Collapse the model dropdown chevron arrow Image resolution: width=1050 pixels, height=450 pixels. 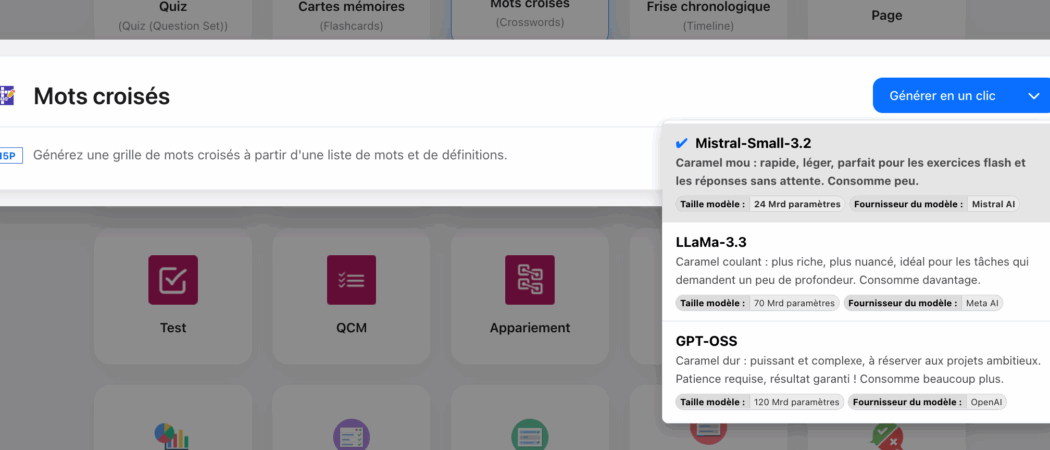(x=1033, y=96)
